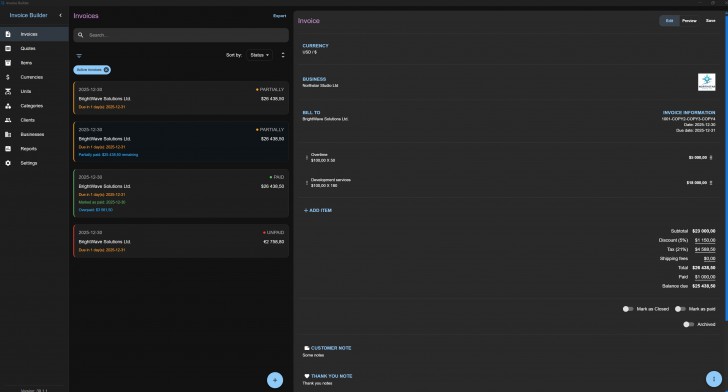Click the BrightWave Solutions Ltd. Bill To value
This screenshot has height=392, width=728.
tap(325, 119)
